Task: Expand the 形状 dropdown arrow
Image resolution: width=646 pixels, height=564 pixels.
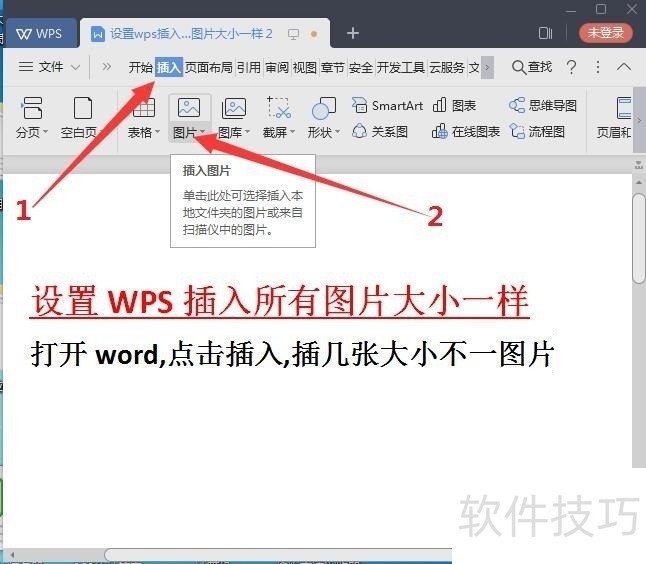Action: point(337,132)
